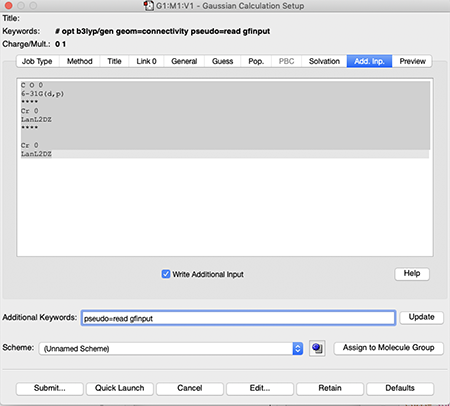Click inside the Additional Keywords field

point(238,318)
